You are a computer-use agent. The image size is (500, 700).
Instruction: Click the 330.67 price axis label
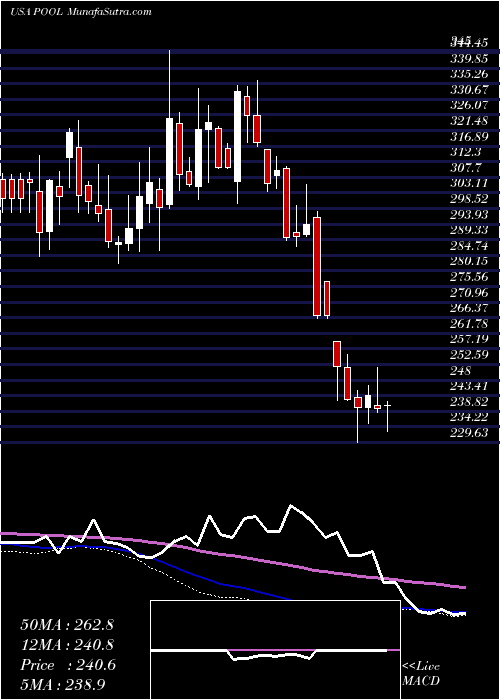(x=469, y=90)
